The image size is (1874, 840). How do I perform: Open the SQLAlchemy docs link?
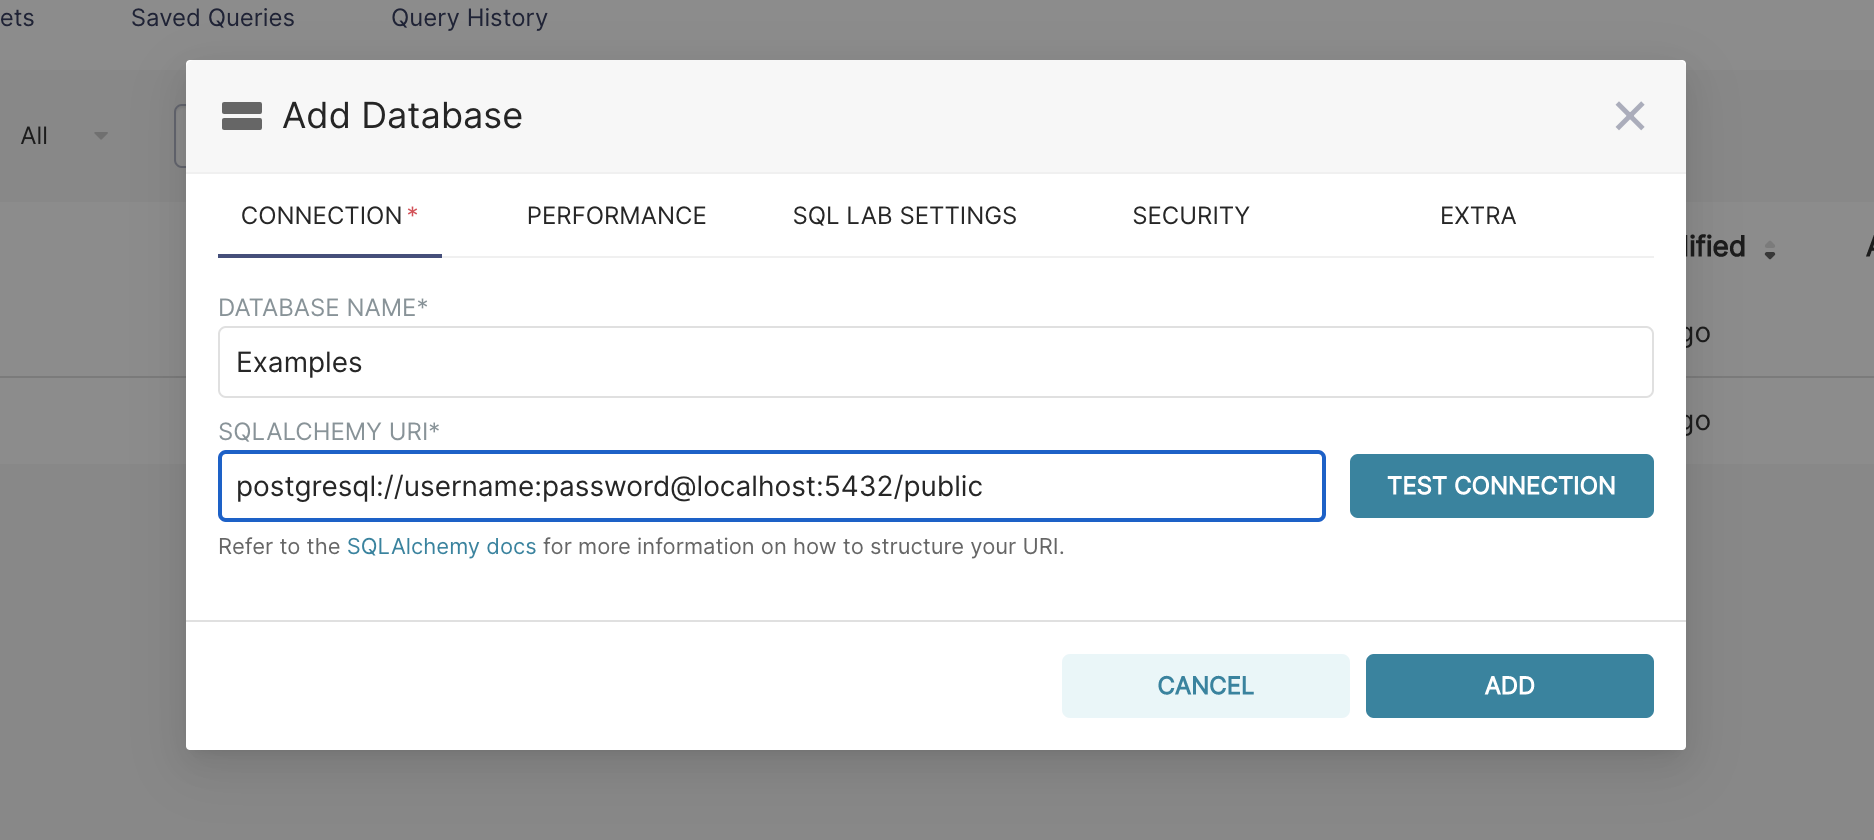[441, 547]
